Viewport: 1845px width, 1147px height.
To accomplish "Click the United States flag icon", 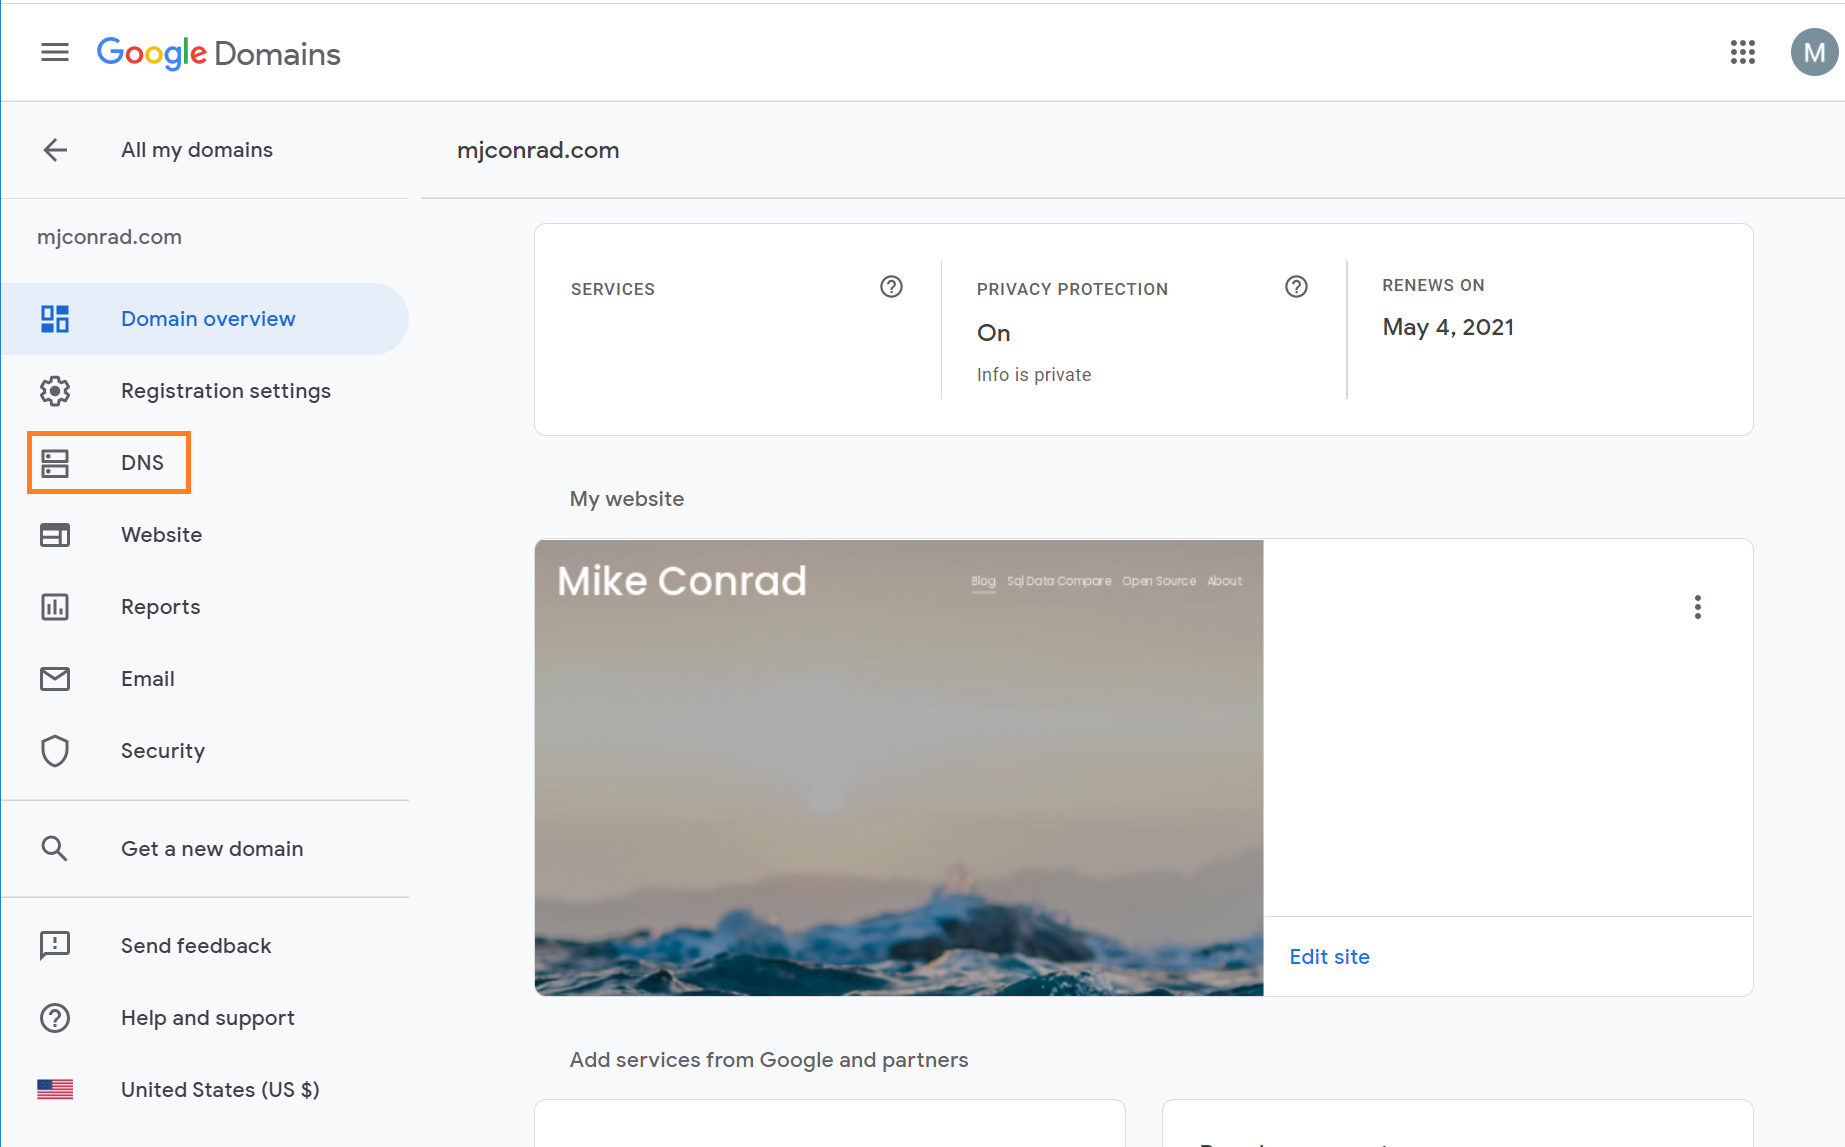I will [55, 1090].
